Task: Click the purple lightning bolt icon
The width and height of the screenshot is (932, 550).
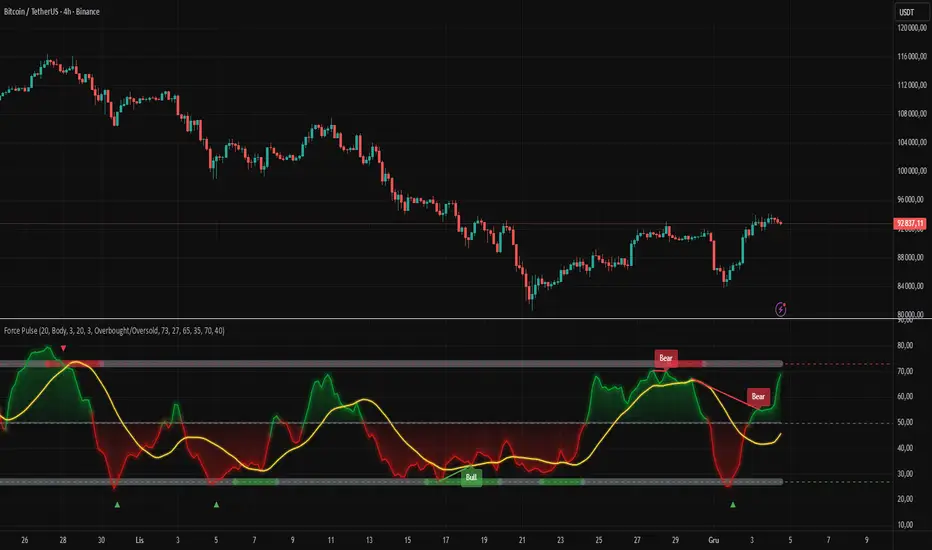Action: tap(780, 309)
